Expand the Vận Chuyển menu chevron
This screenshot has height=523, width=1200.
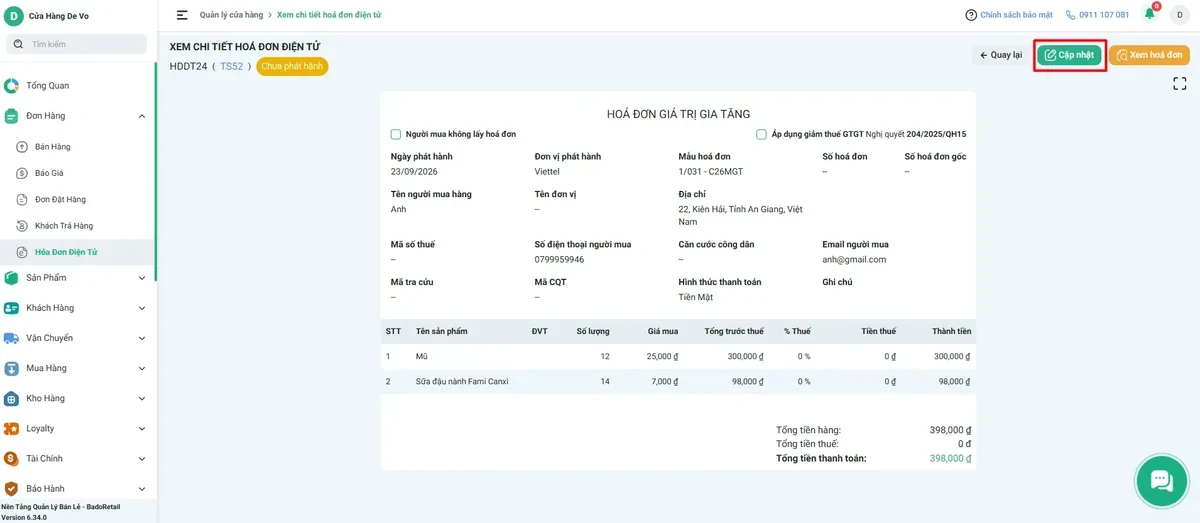tap(142, 338)
